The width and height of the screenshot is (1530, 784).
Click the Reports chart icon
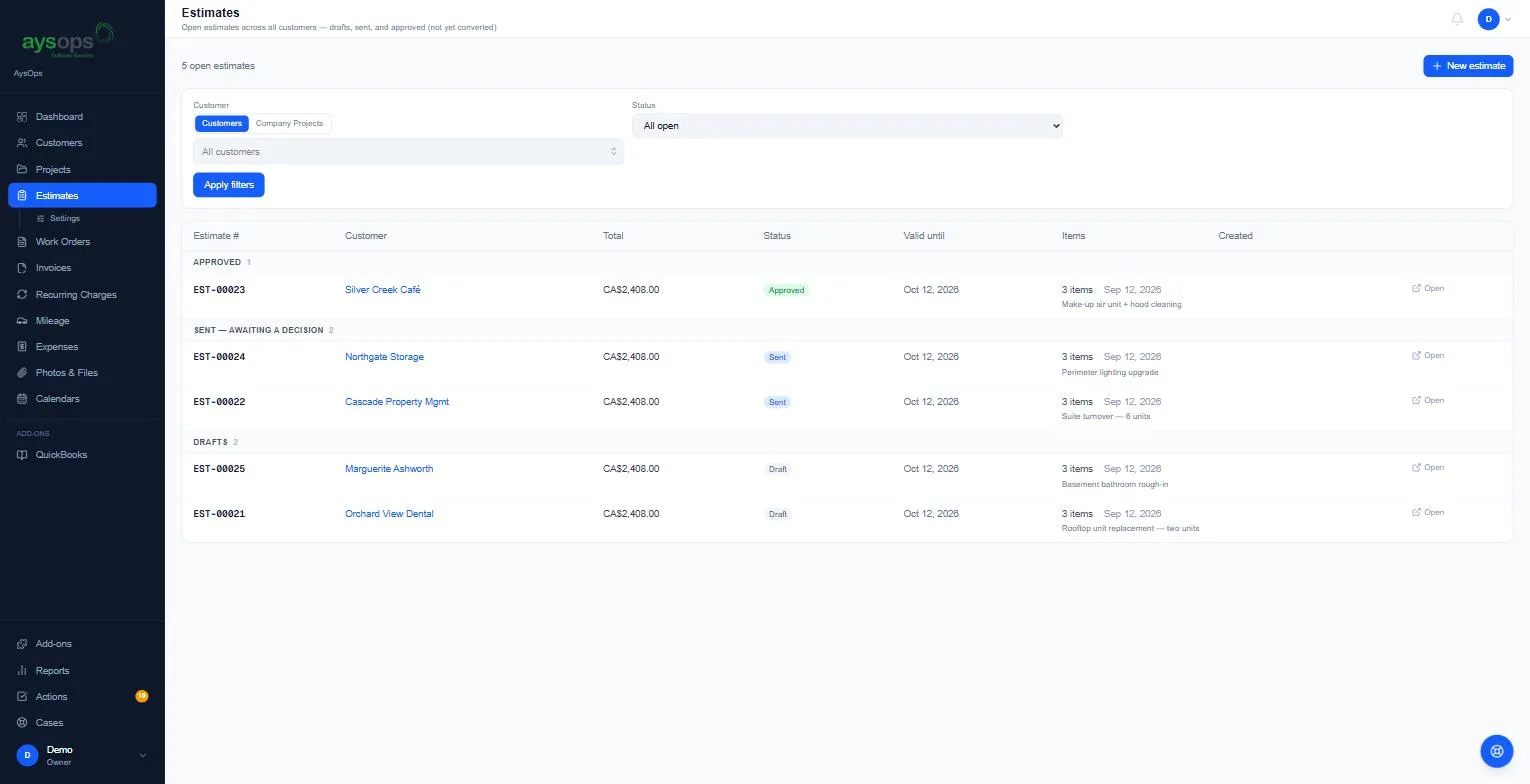click(23, 671)
